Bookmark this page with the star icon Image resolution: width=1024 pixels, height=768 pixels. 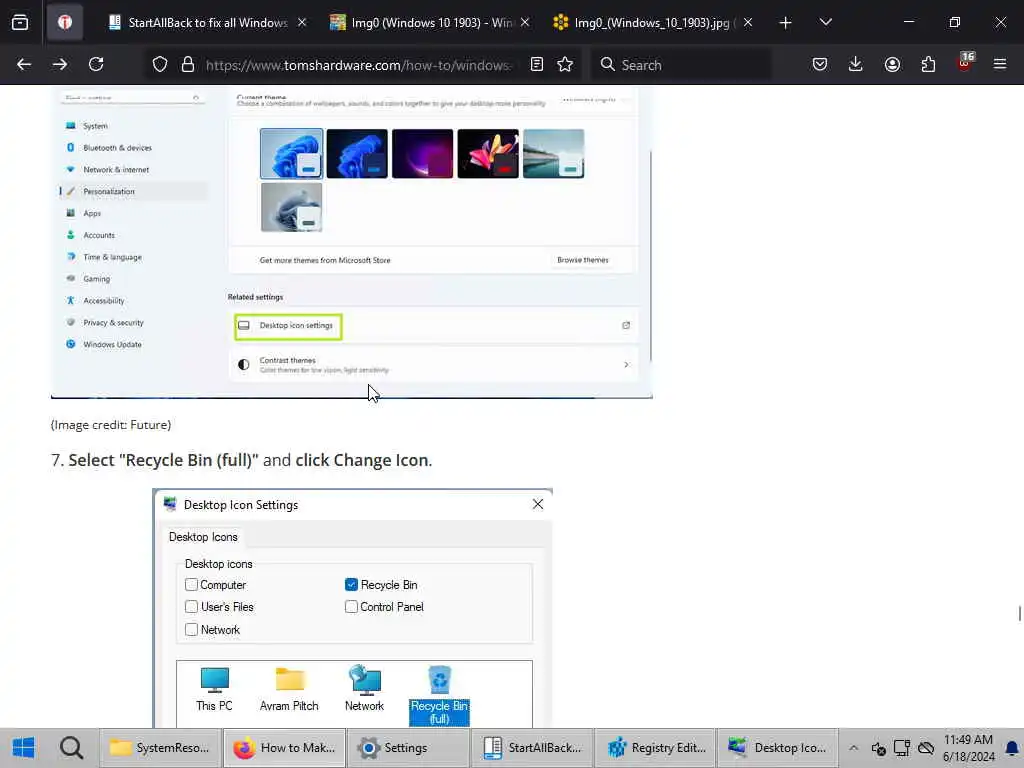565,64
